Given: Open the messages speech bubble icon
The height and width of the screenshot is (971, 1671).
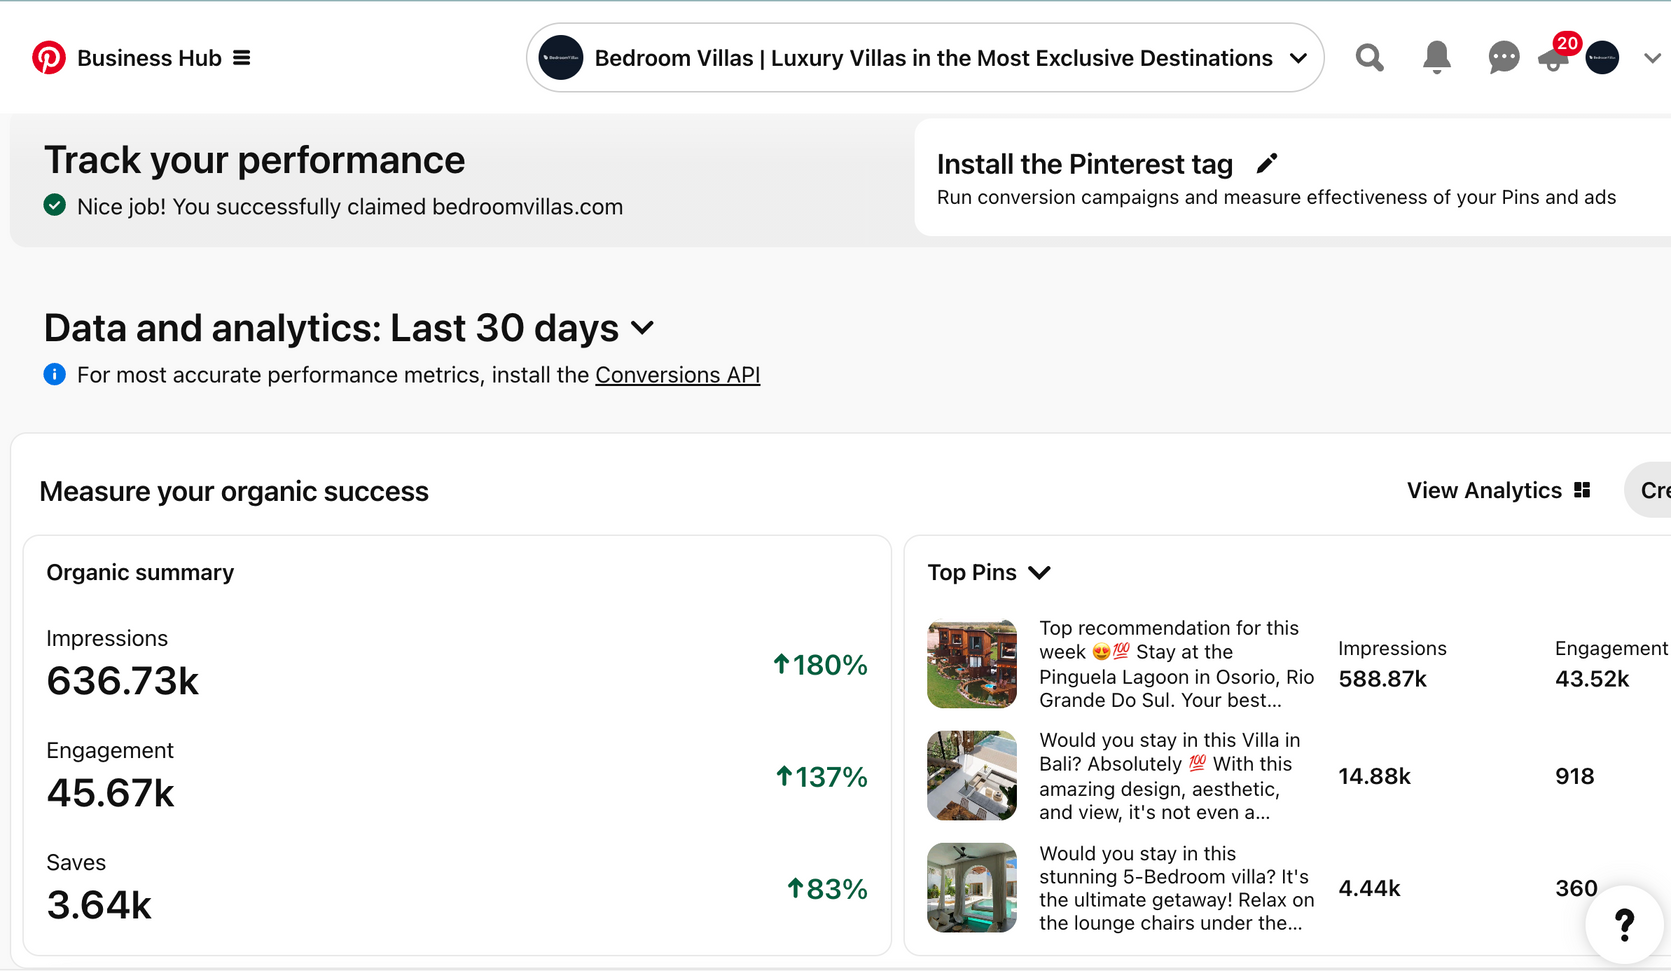Looking at the screenshot, I should click(x=1503, y=58).
